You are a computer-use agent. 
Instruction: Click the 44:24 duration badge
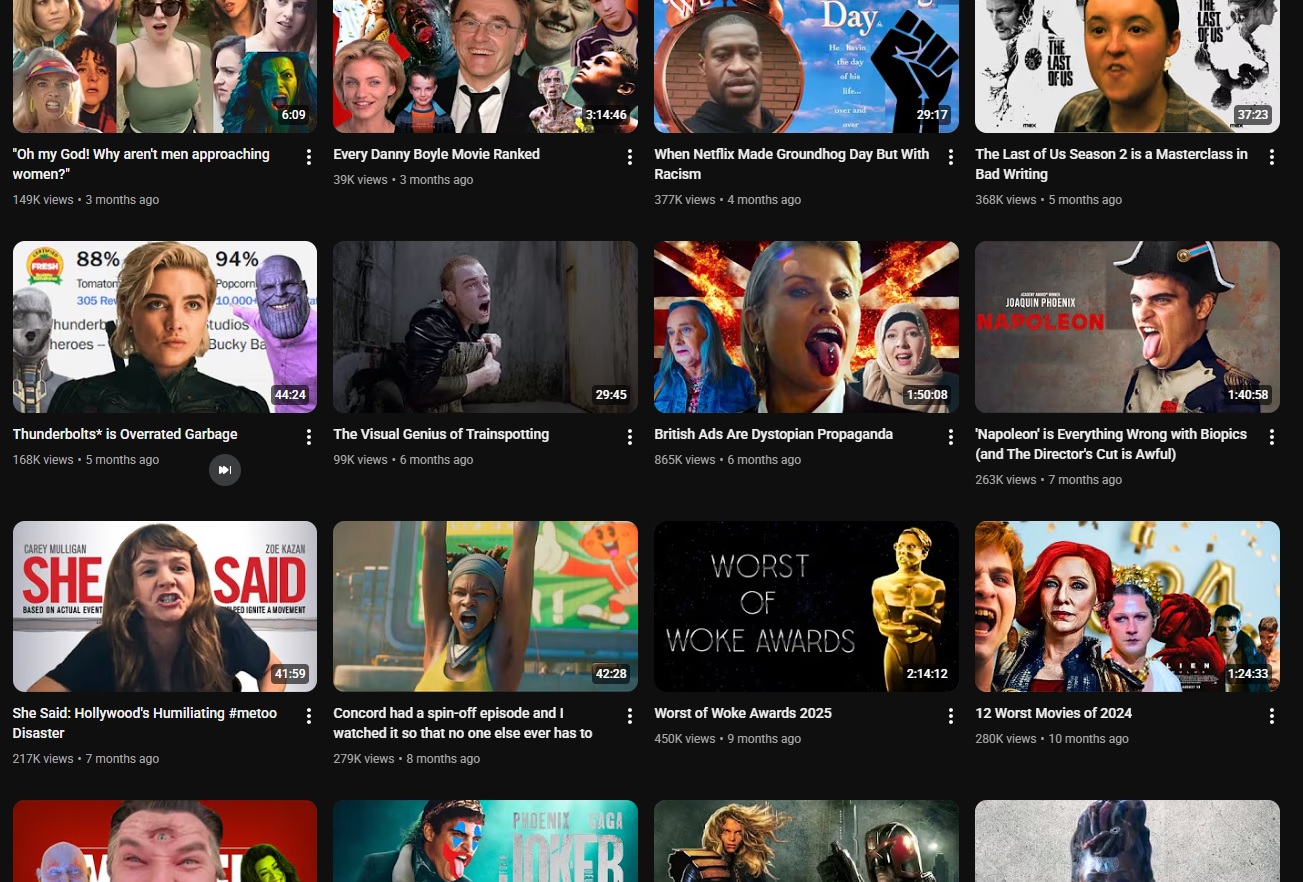coord(290,395)
